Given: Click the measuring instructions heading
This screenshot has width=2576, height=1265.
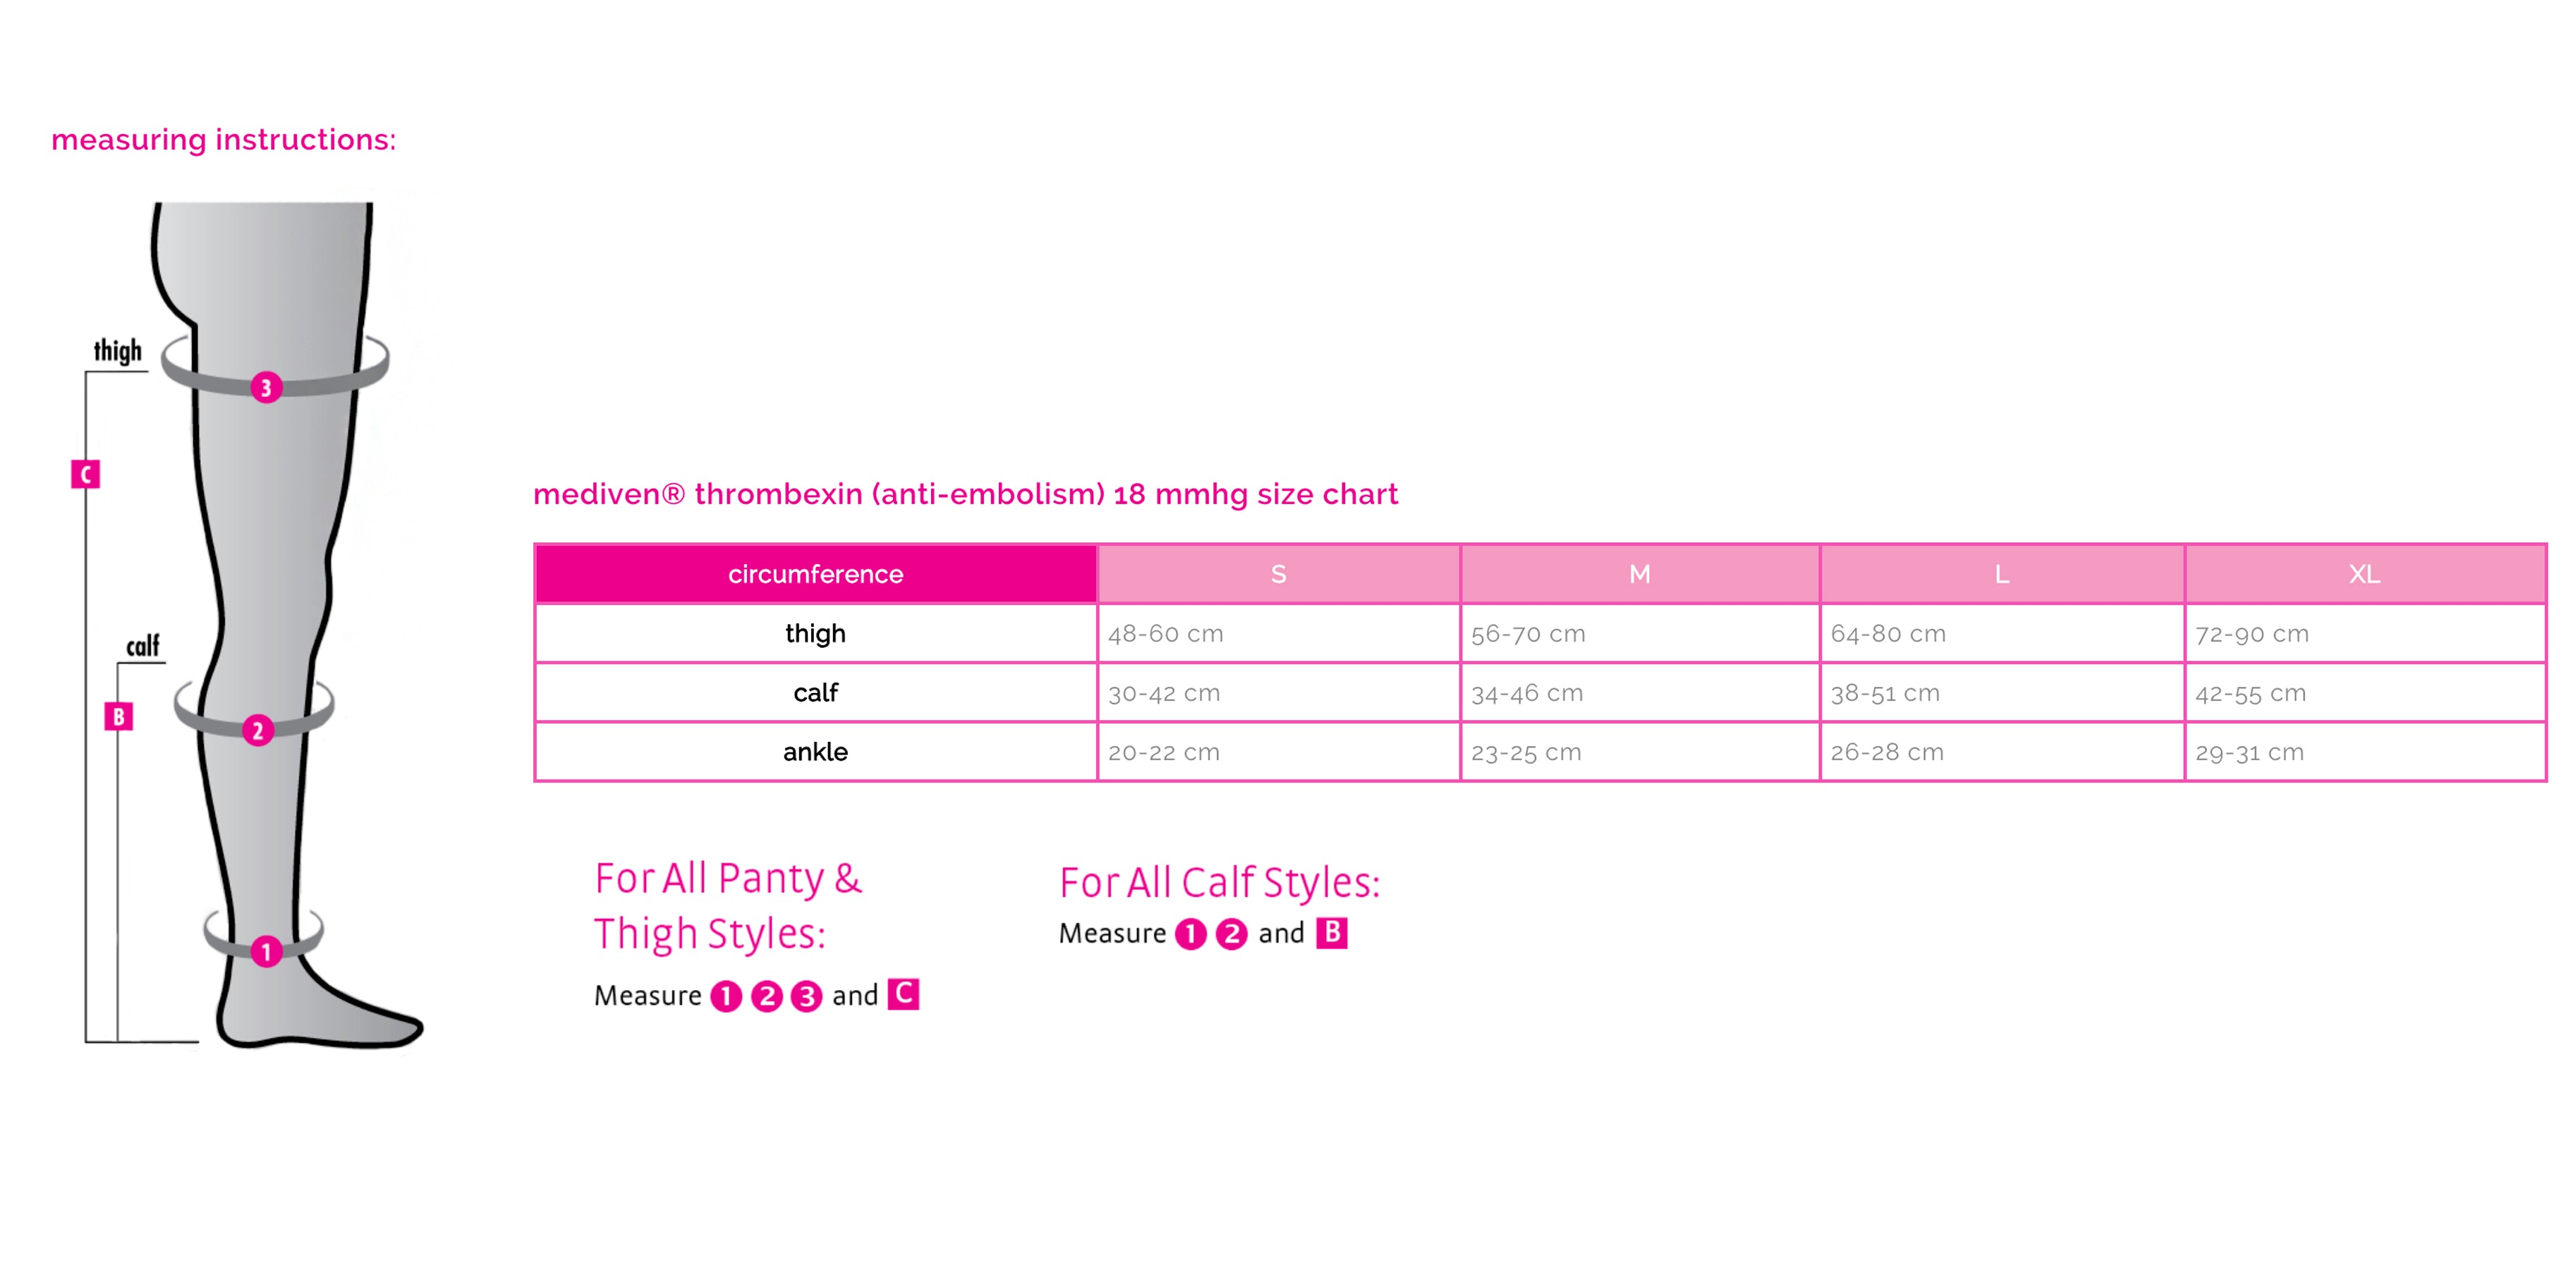Looking at the screenshot, I should 224,139.
